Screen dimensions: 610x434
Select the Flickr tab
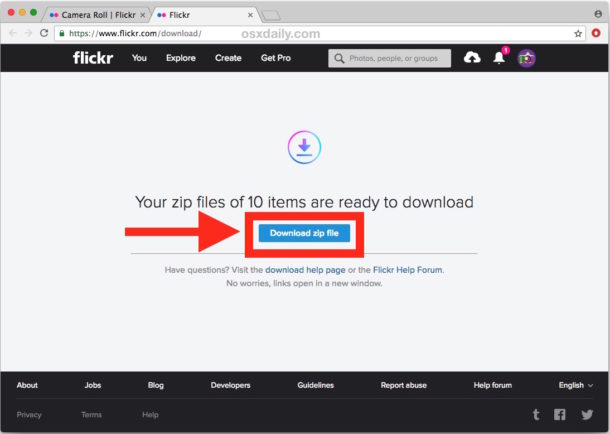204,15
